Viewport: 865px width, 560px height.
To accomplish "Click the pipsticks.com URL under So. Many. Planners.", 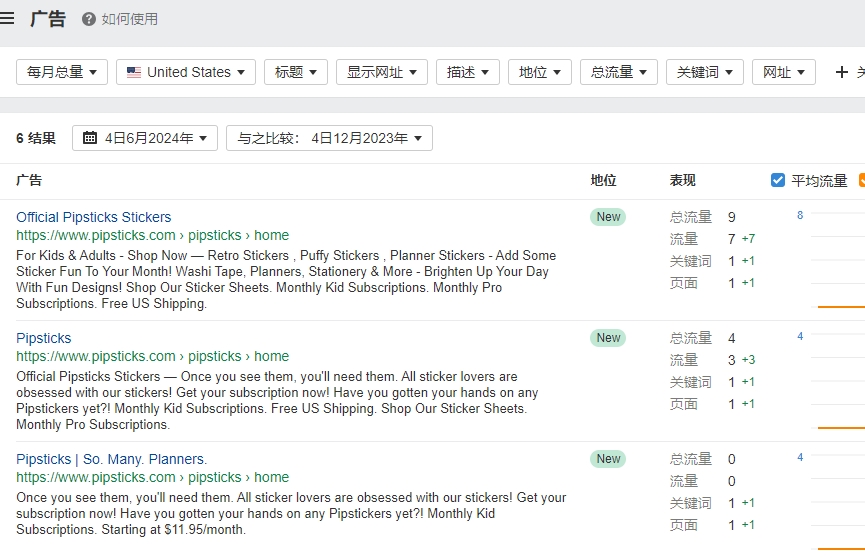I will tap(152, 477).
